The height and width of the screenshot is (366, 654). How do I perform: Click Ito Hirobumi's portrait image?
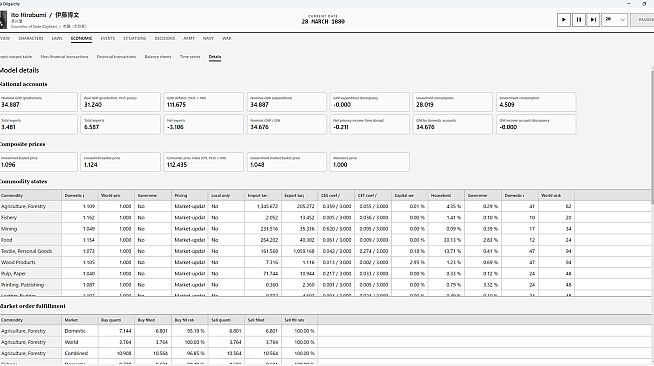3,20
